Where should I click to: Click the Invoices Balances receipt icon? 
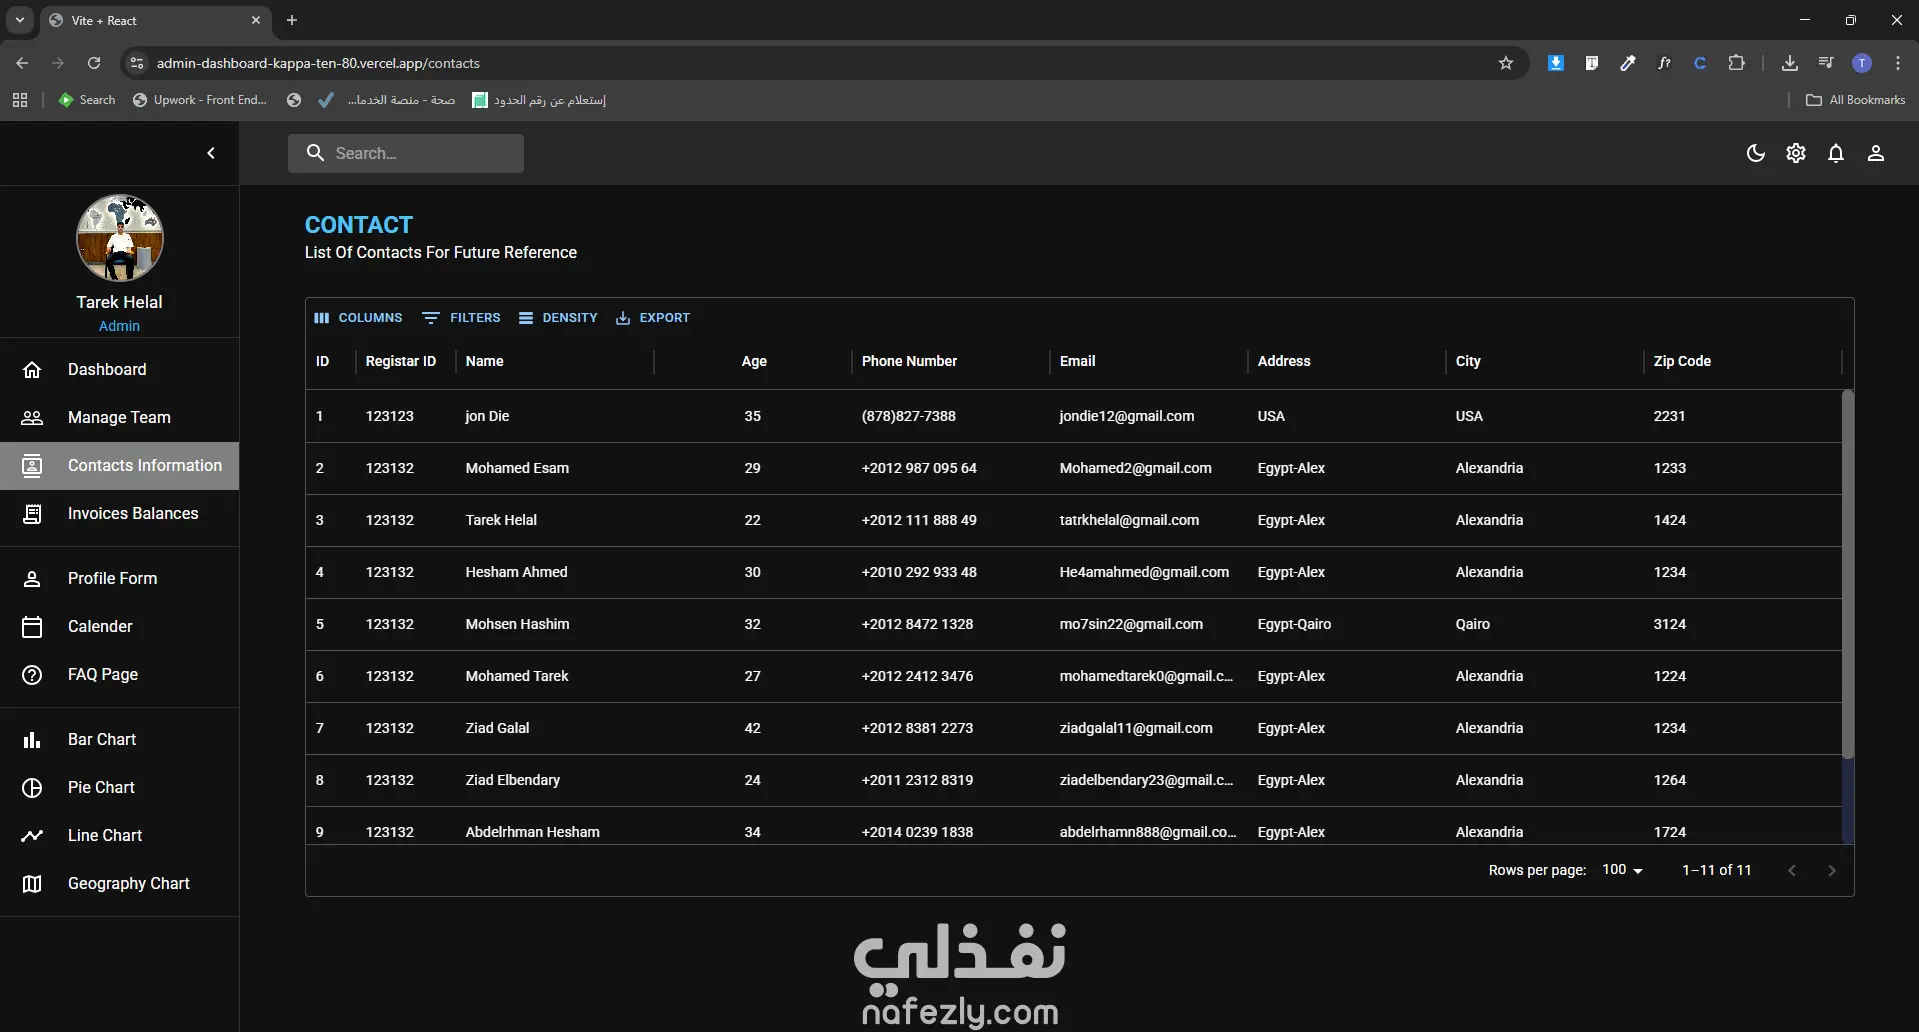pos(32,514)
